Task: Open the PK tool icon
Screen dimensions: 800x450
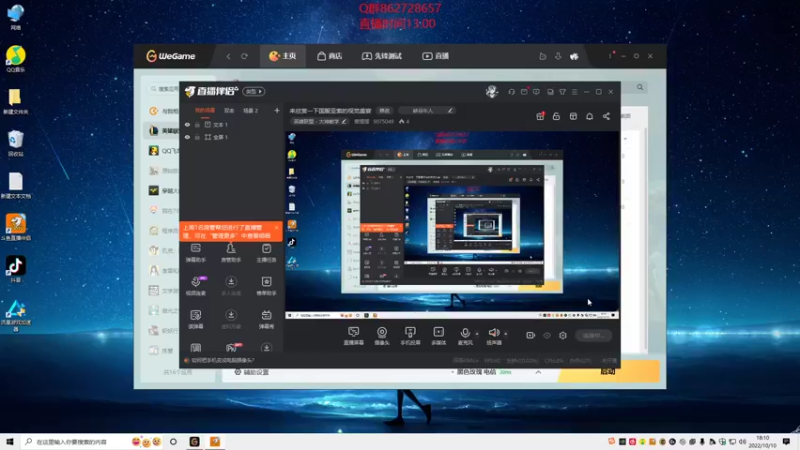Action: [x=232, y=348]
